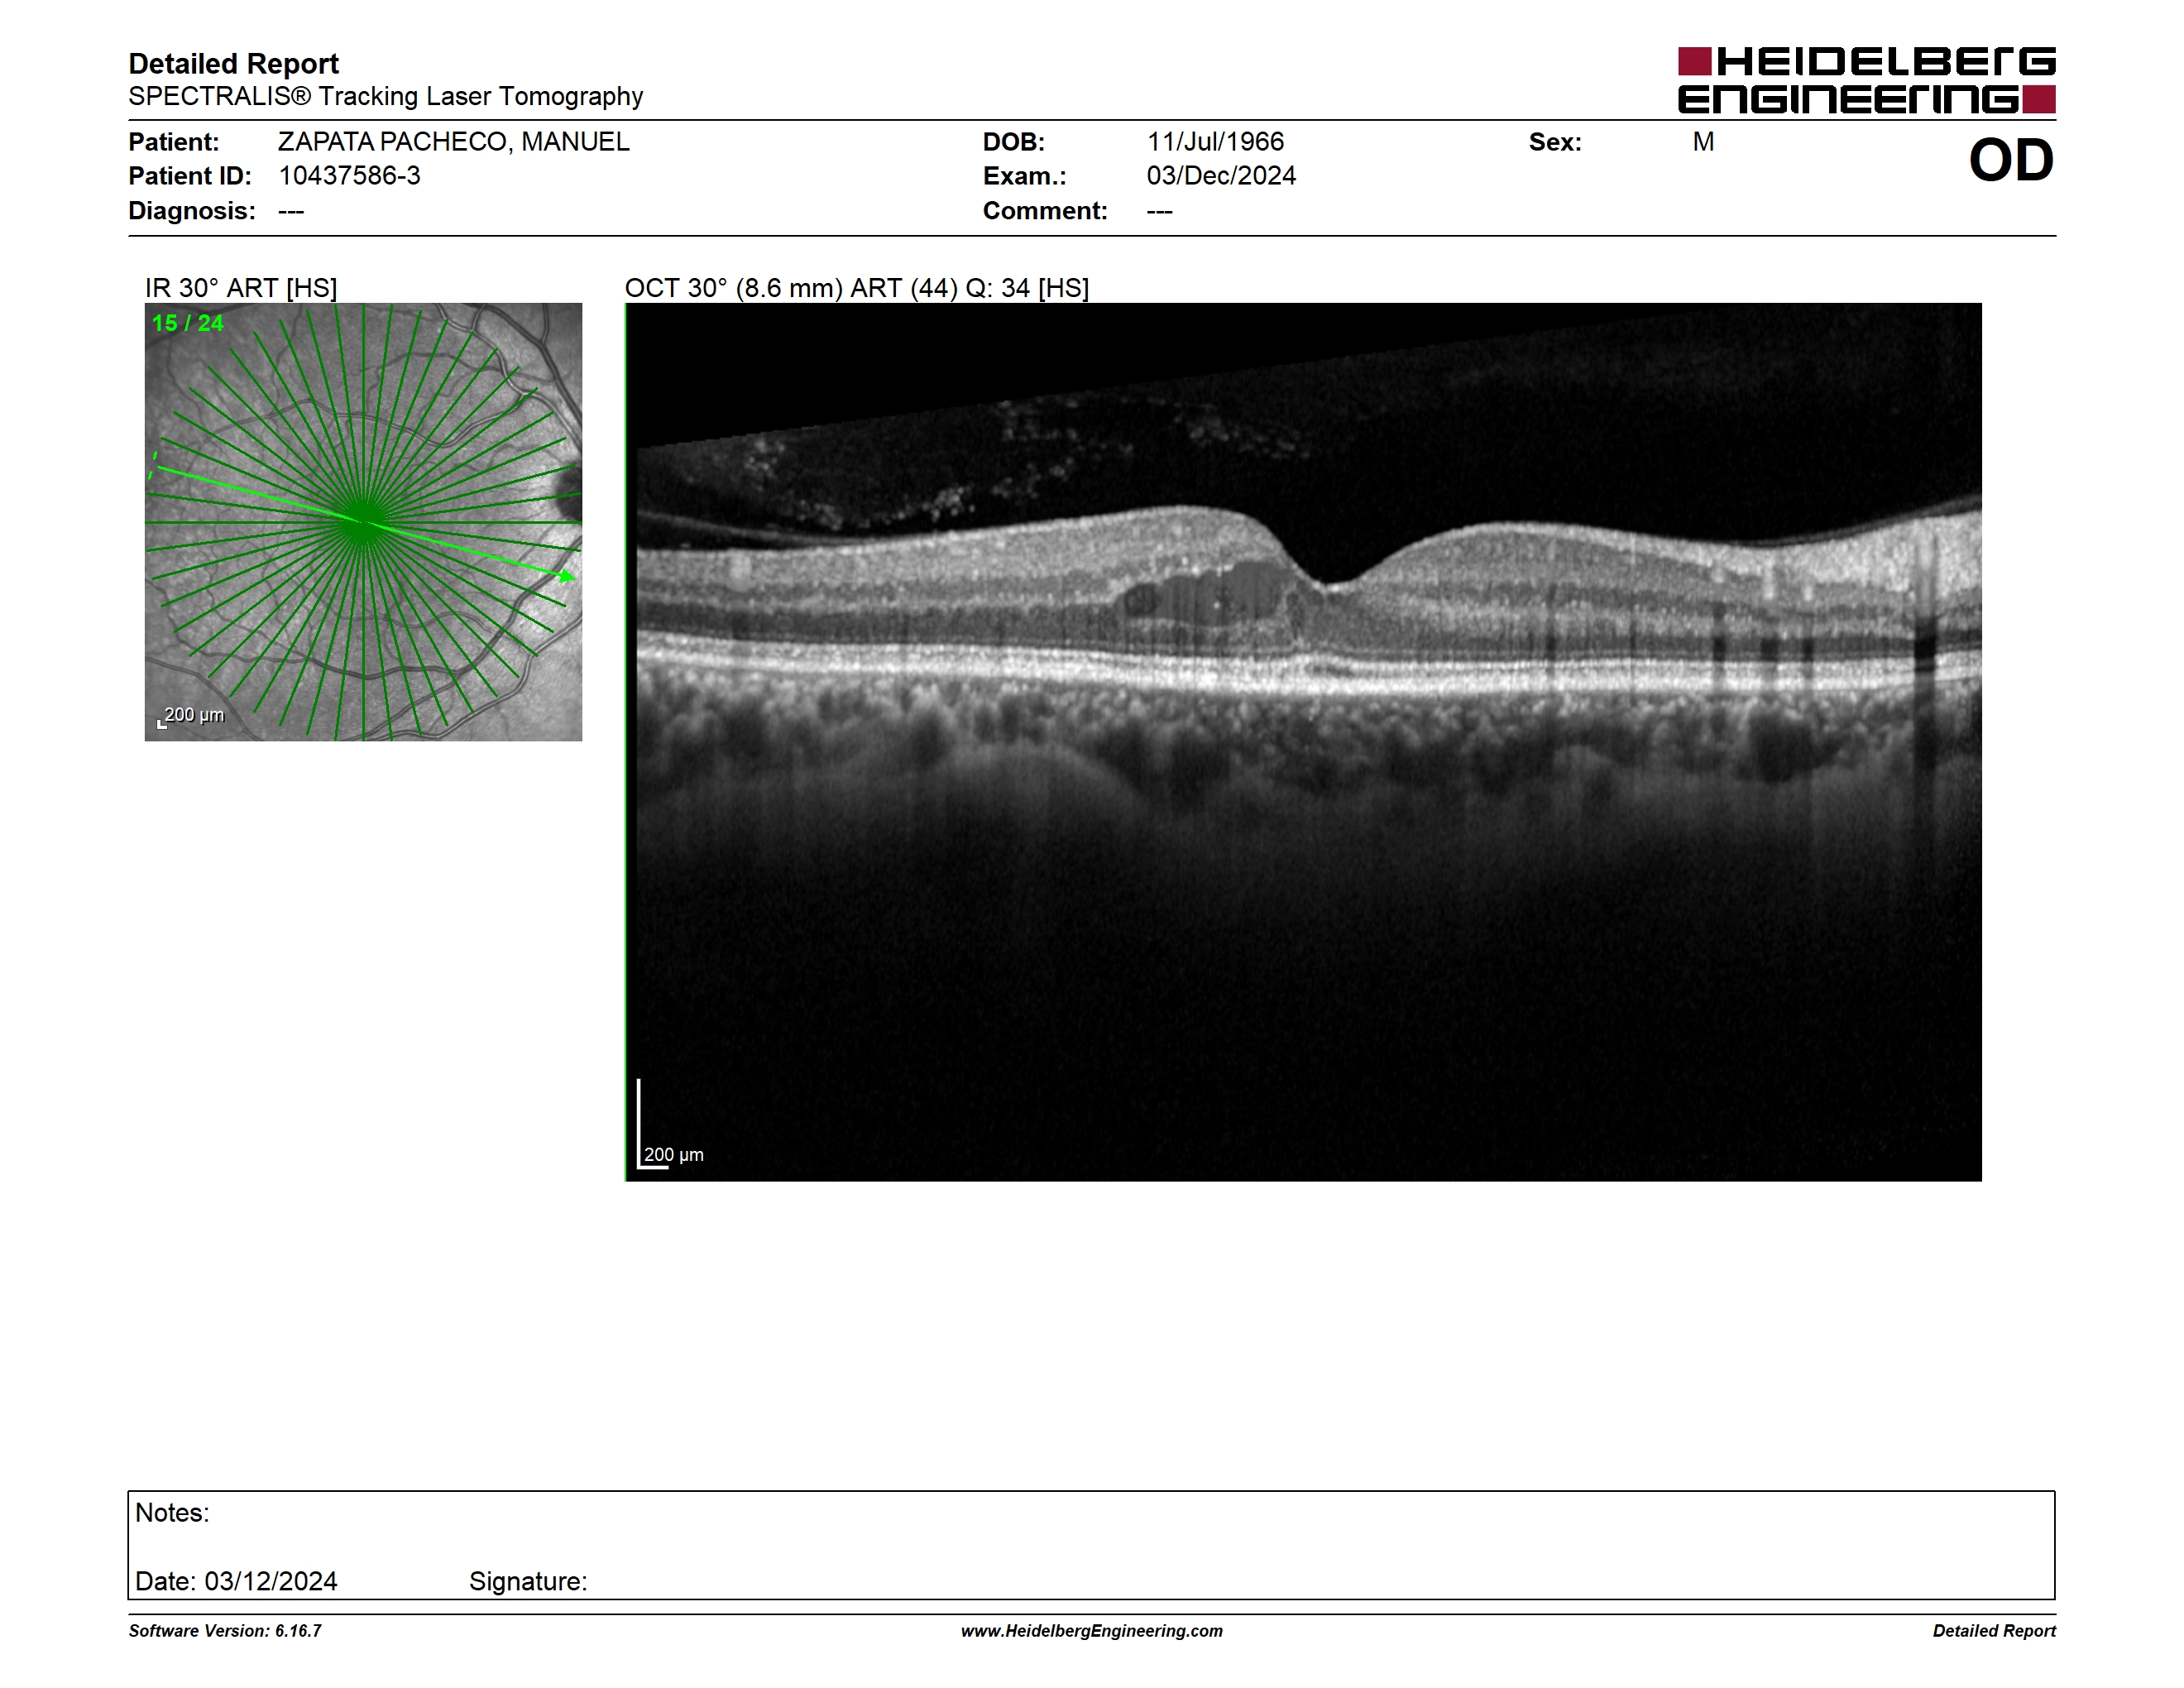Click the footer 'Detailed Report' text
This screenshot has height=1688, width=2184.
(x=1994, y=1631)
